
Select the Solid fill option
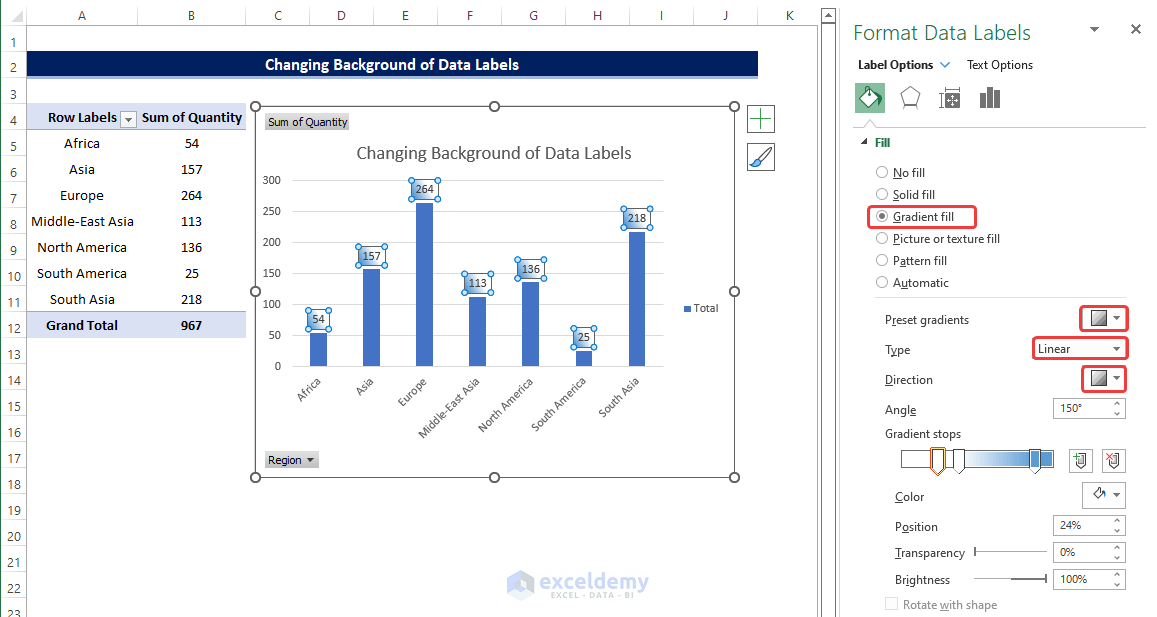point(882,195)
